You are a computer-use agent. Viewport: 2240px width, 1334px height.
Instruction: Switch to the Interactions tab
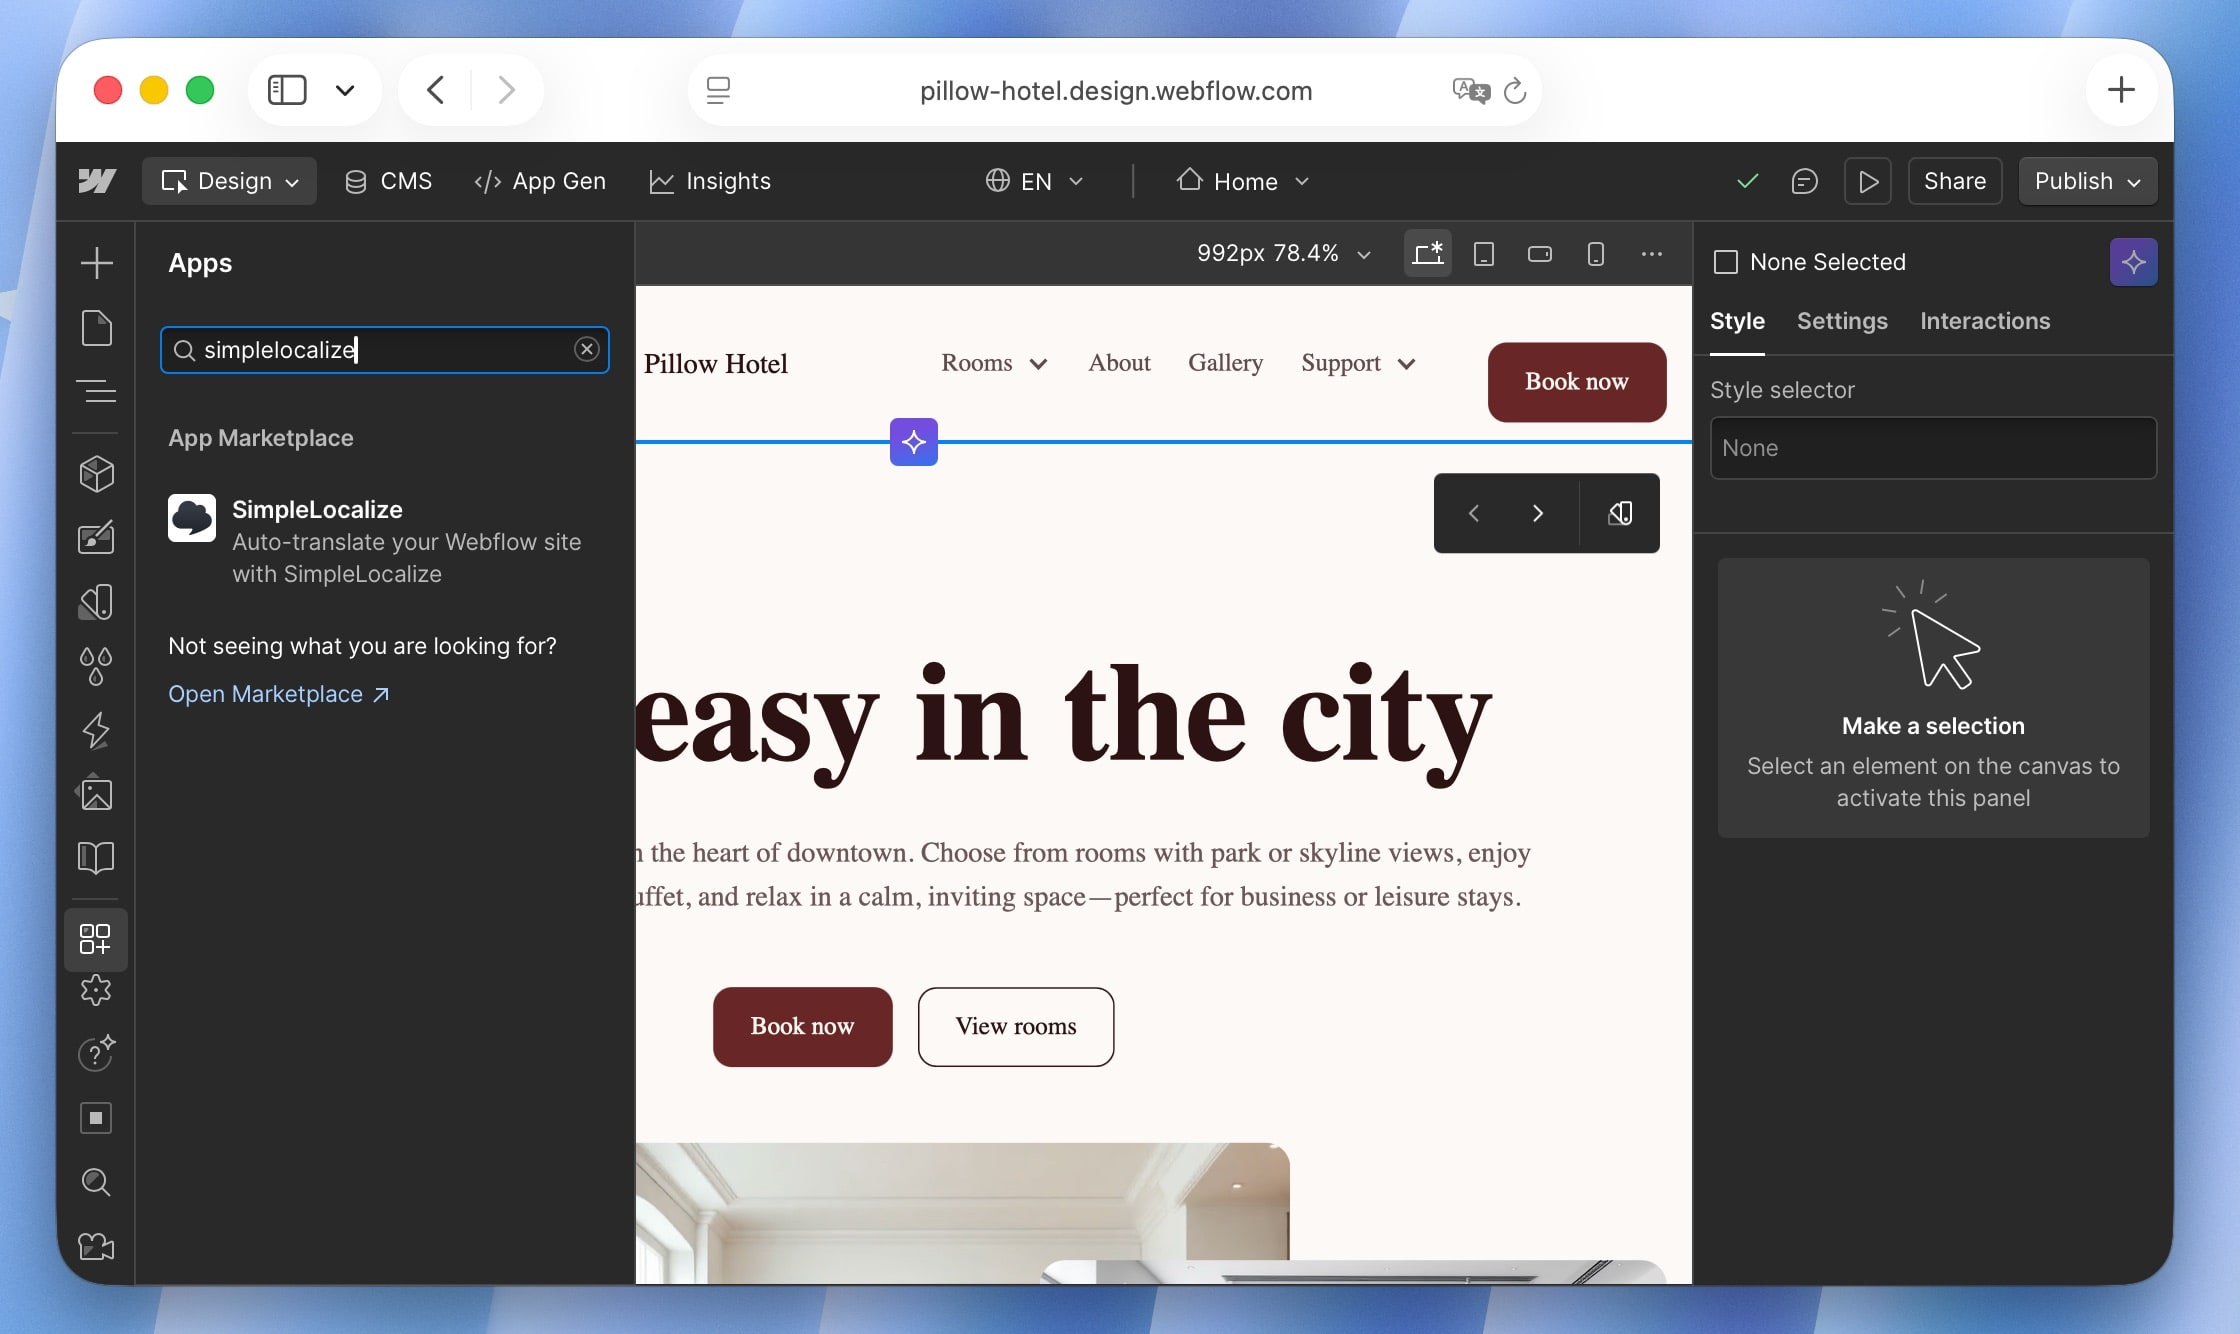pyautogui.click(x=1985, y=321)
